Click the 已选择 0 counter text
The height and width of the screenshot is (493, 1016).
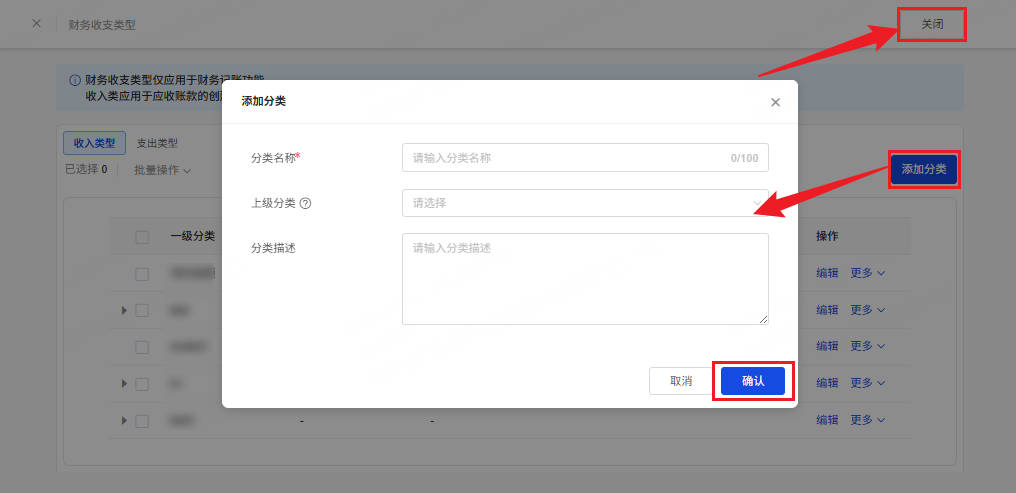click(x=86, y=170)
